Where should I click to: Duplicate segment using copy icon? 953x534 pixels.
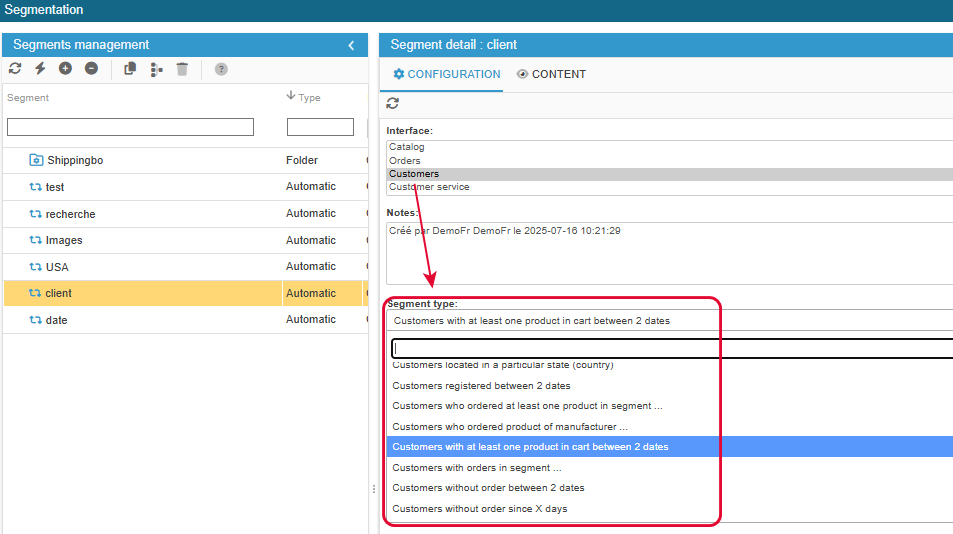[x=129, y=69]
